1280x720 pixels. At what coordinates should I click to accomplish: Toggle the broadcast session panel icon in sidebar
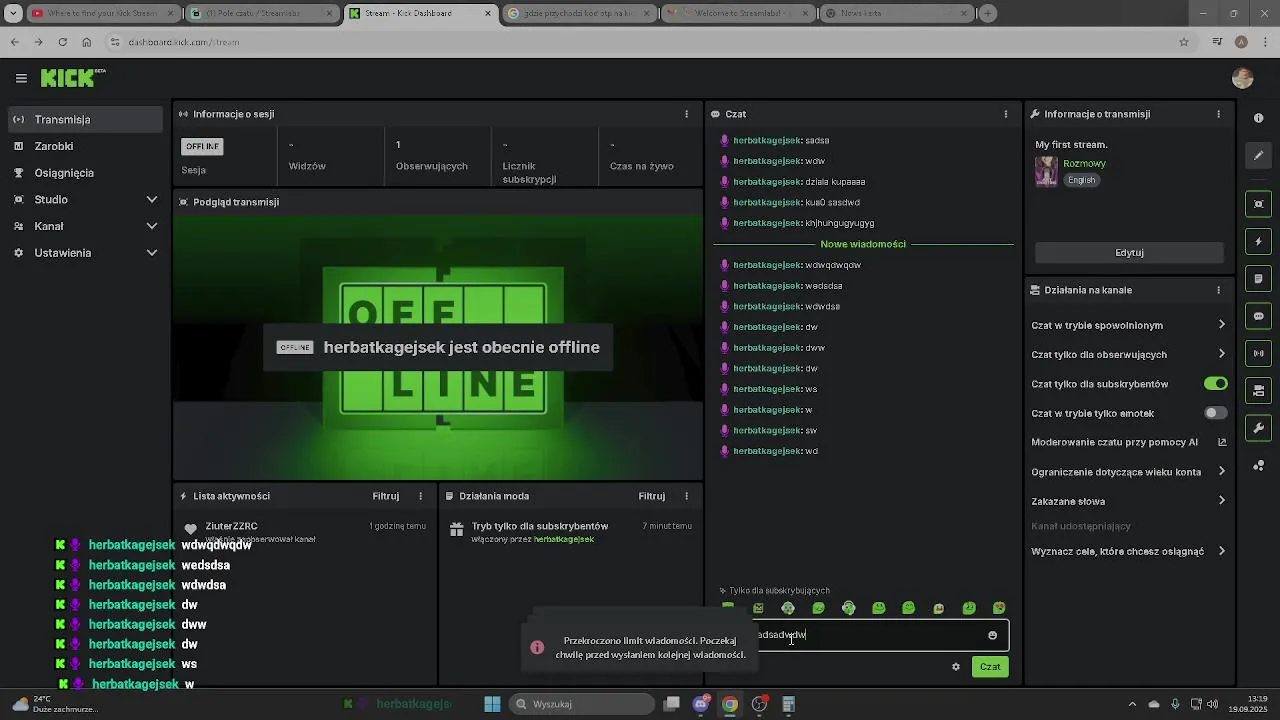(1258, 353)
